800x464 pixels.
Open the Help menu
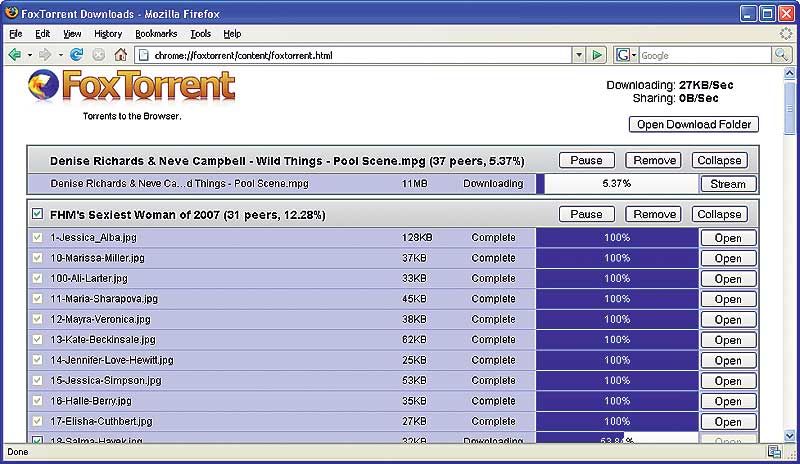pyautogui.click(x=232, y=34)
